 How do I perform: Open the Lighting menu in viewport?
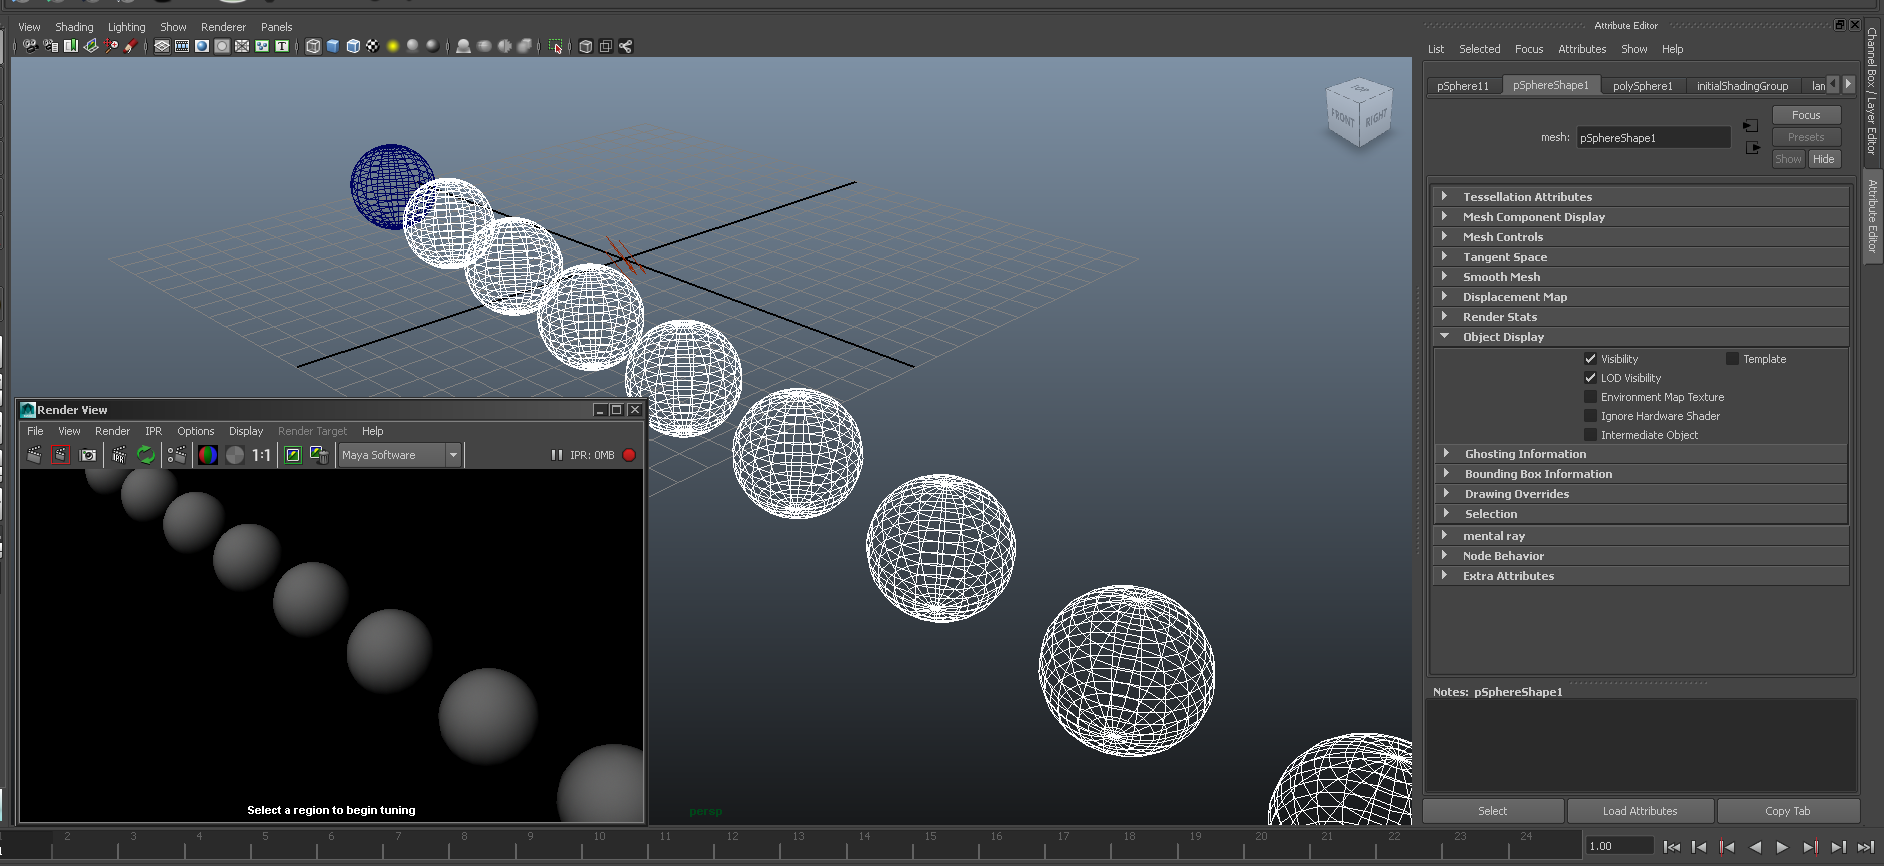point(127,27)
